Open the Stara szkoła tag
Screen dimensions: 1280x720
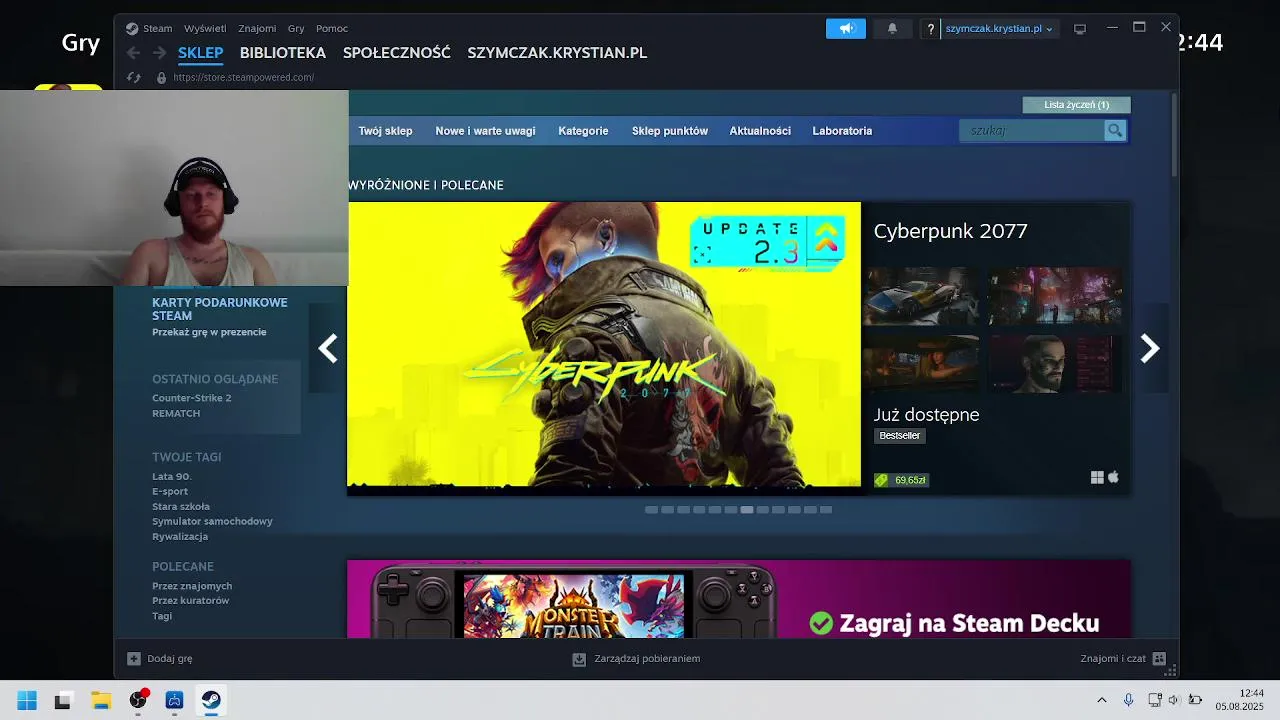coord(181,506)
